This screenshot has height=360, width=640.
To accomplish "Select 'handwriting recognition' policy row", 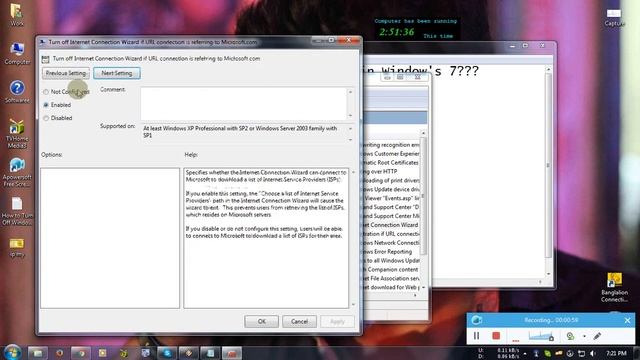I will (391, 145).
